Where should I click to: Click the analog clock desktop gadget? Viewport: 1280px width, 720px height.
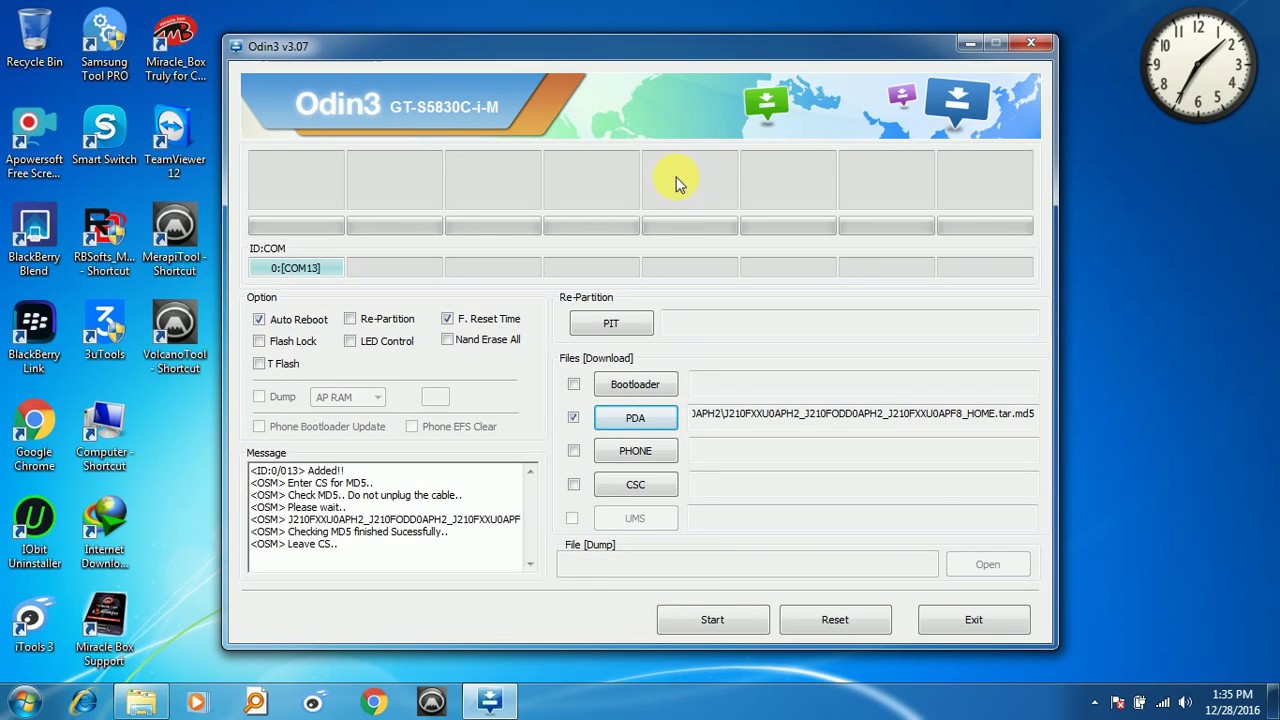point(1198,66)
